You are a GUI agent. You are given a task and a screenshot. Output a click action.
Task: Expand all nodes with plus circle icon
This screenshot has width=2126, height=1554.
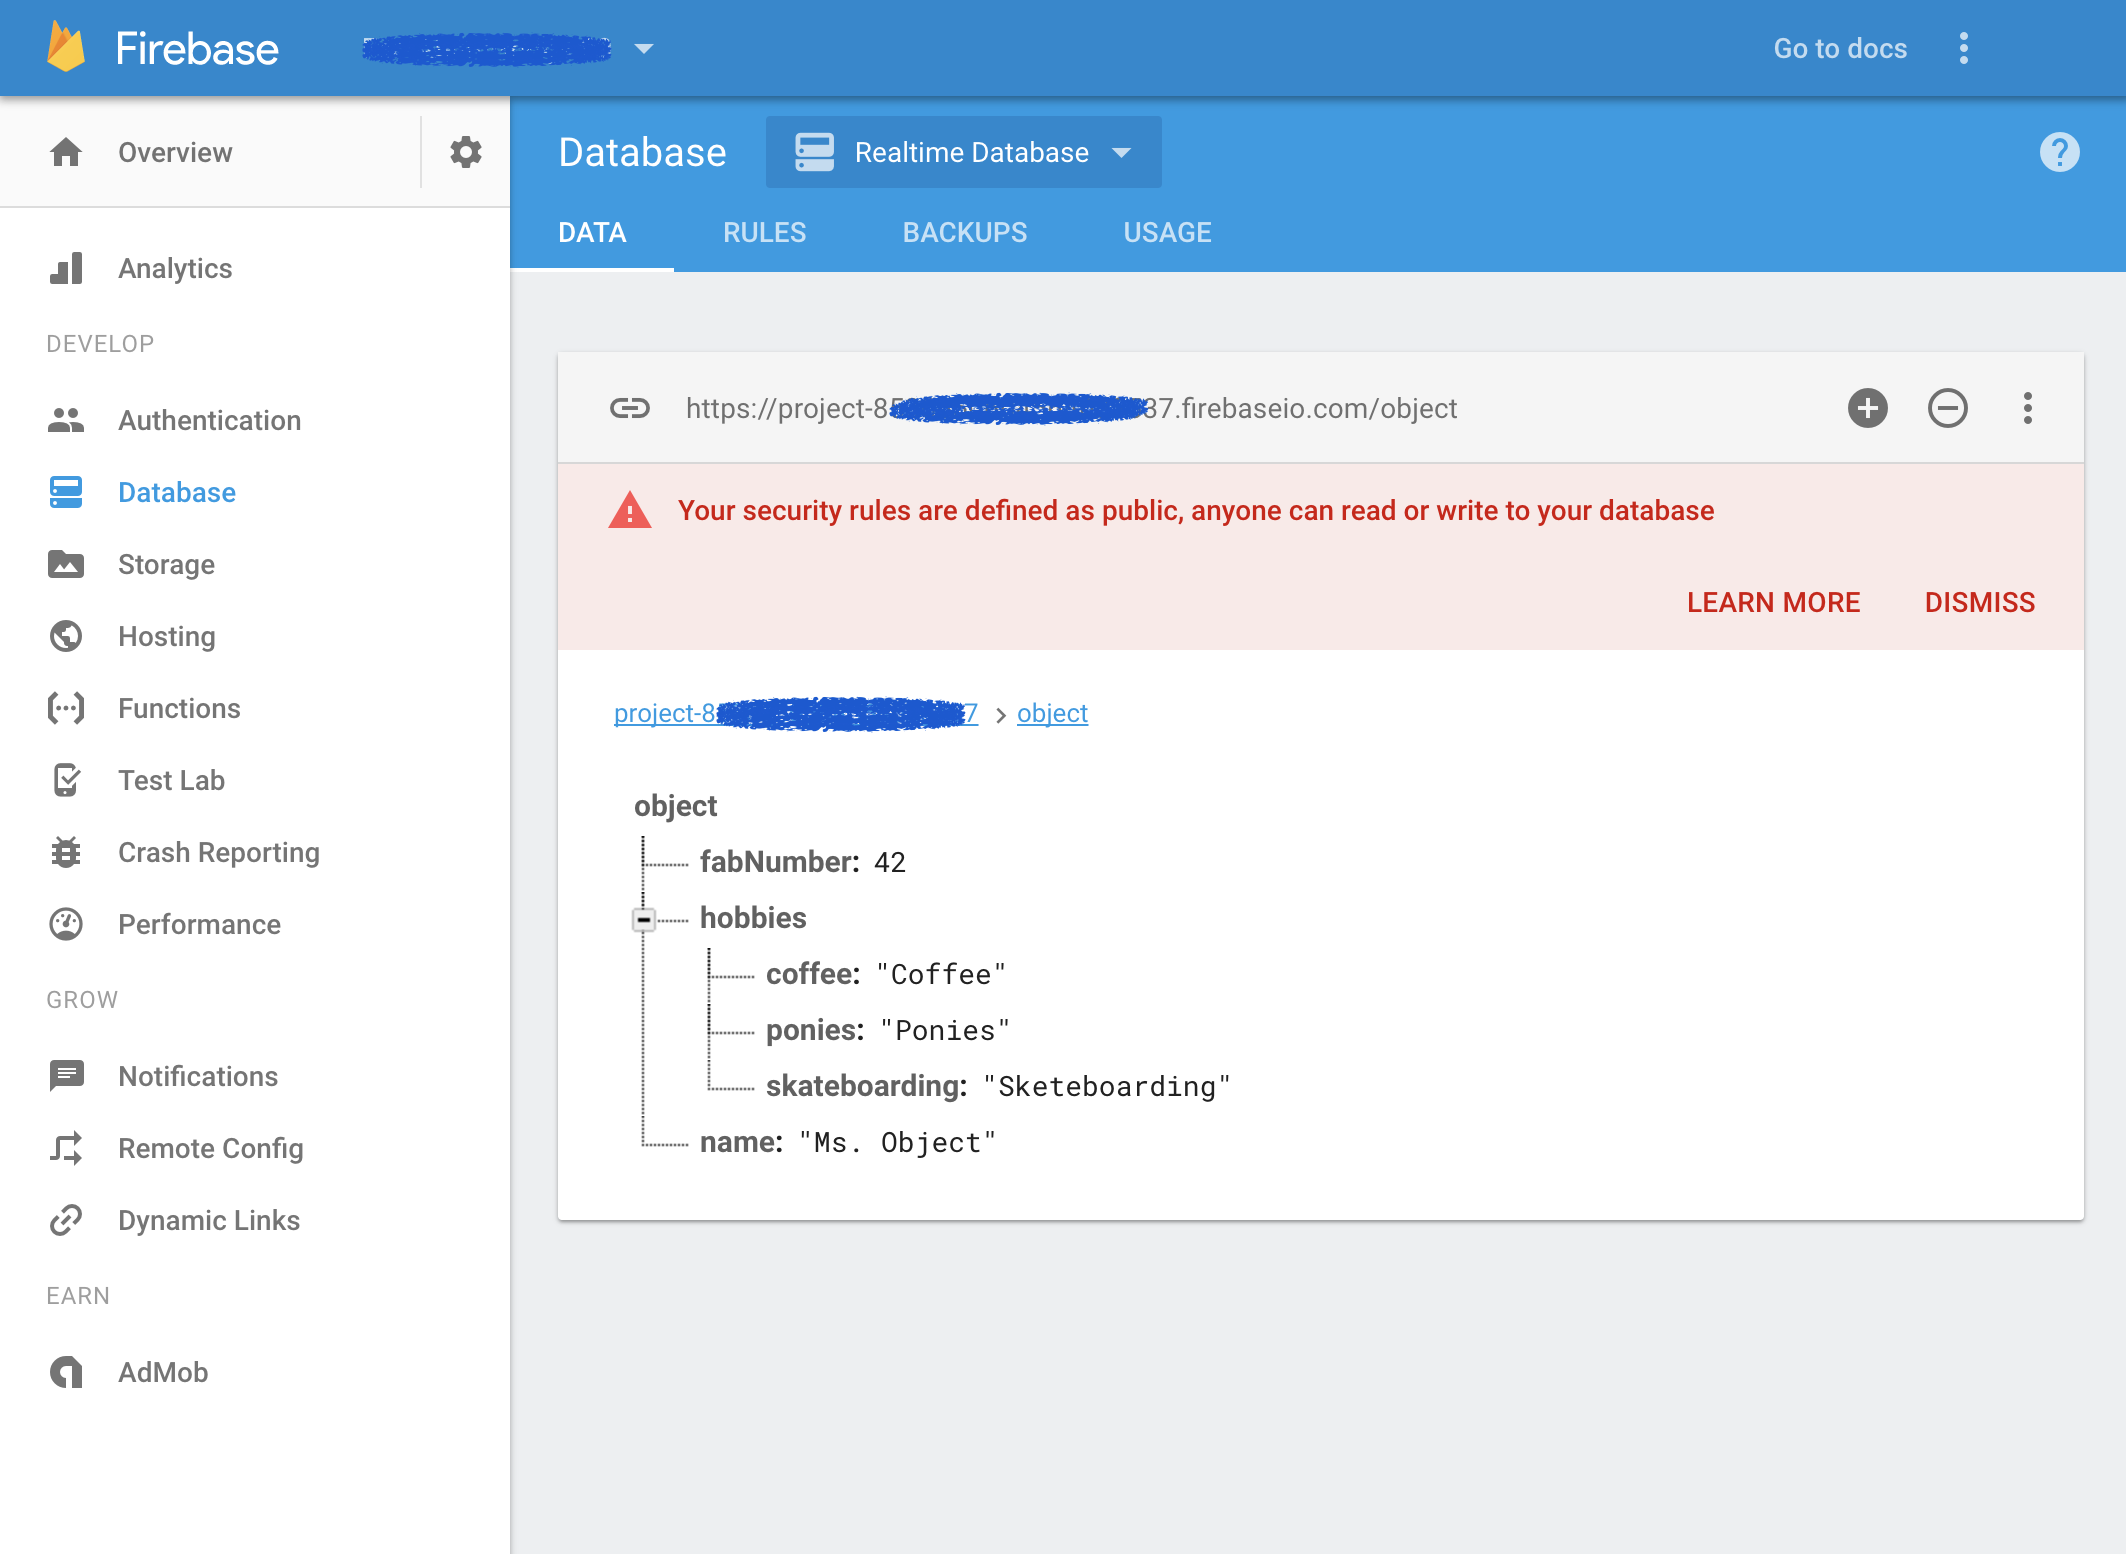click(x=1868, y=408)
